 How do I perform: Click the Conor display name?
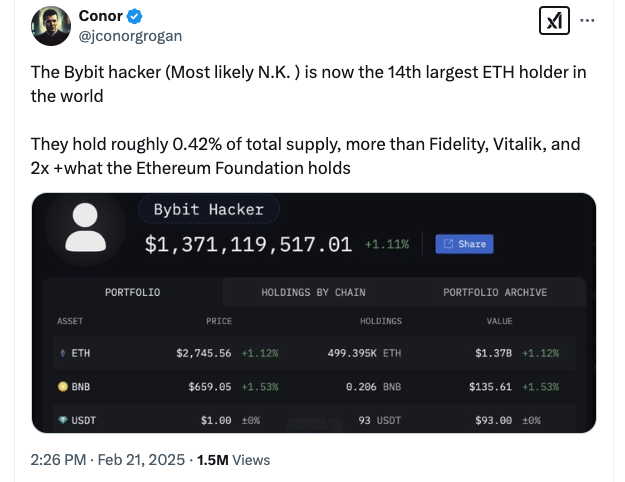[x=100, y=16]
